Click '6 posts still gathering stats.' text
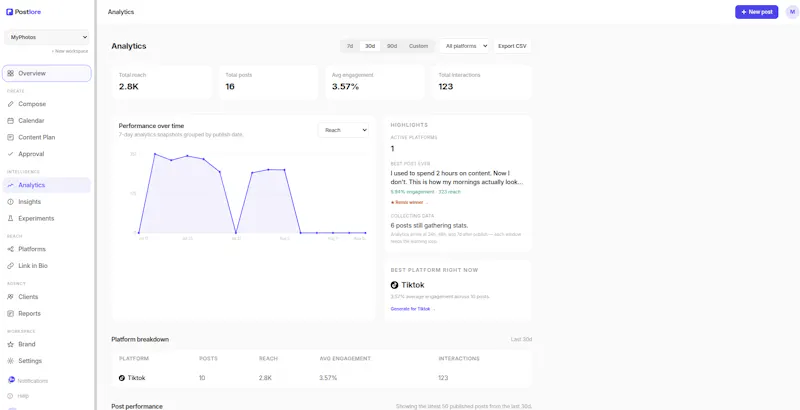The width and height of the screenshot is (800, 410). click(x=429, y=225)
